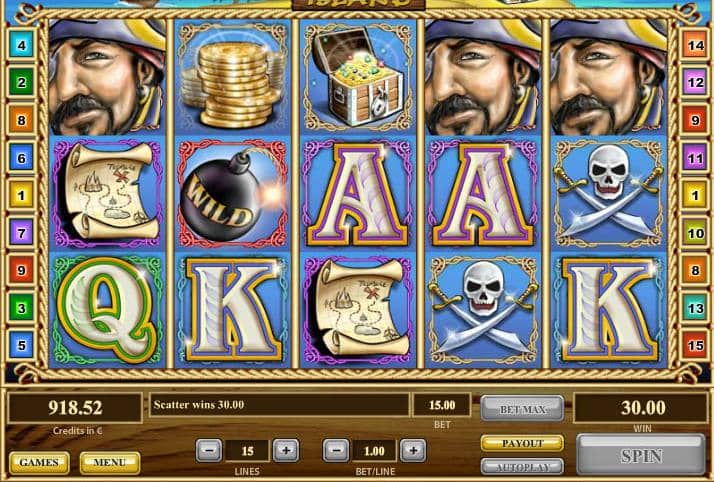Click the treasure map in reel one
Screen dimensions: 714x482
pyautogui.click(x=107, y=194)
